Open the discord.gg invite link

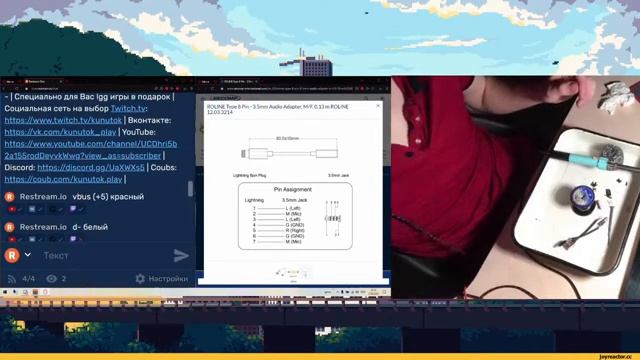(x=91, y=168)
